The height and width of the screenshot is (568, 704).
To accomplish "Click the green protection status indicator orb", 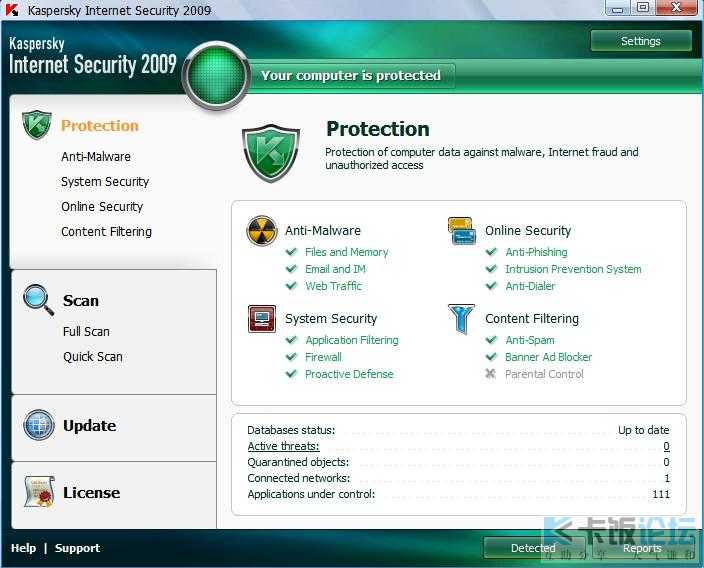I will 216,75.
